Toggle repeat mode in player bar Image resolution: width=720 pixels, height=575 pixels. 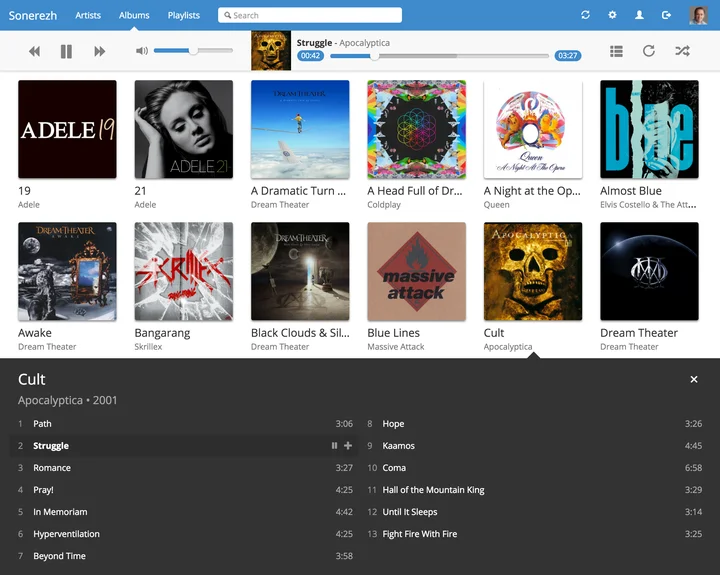[649, 51]
